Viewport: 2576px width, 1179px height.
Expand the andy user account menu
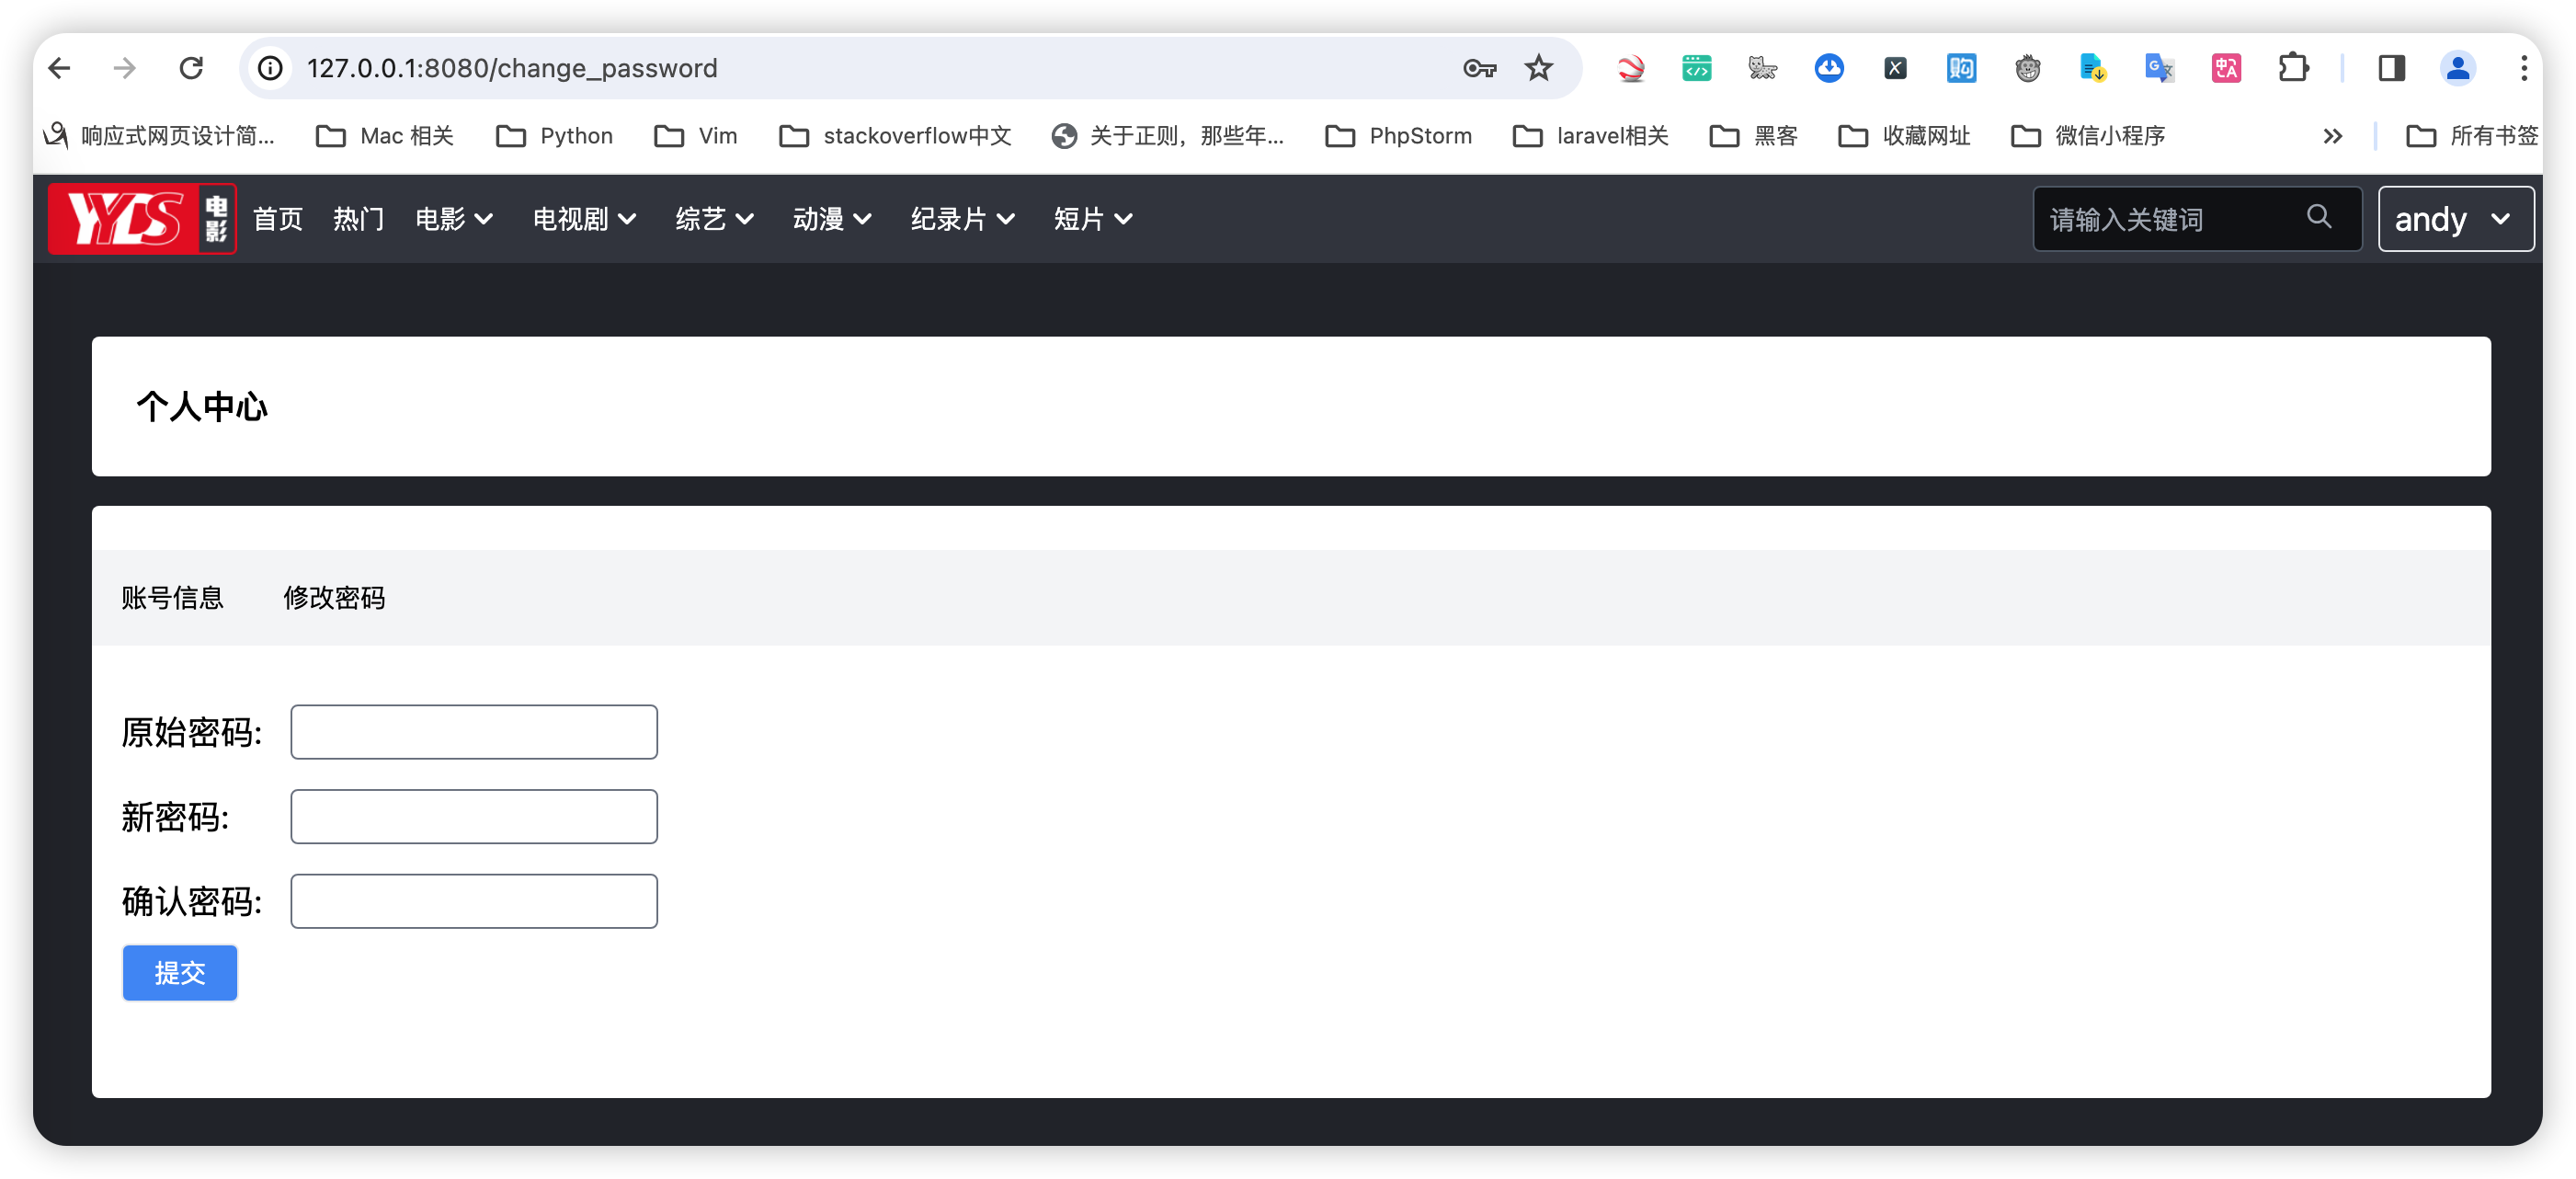(2455, 218)
